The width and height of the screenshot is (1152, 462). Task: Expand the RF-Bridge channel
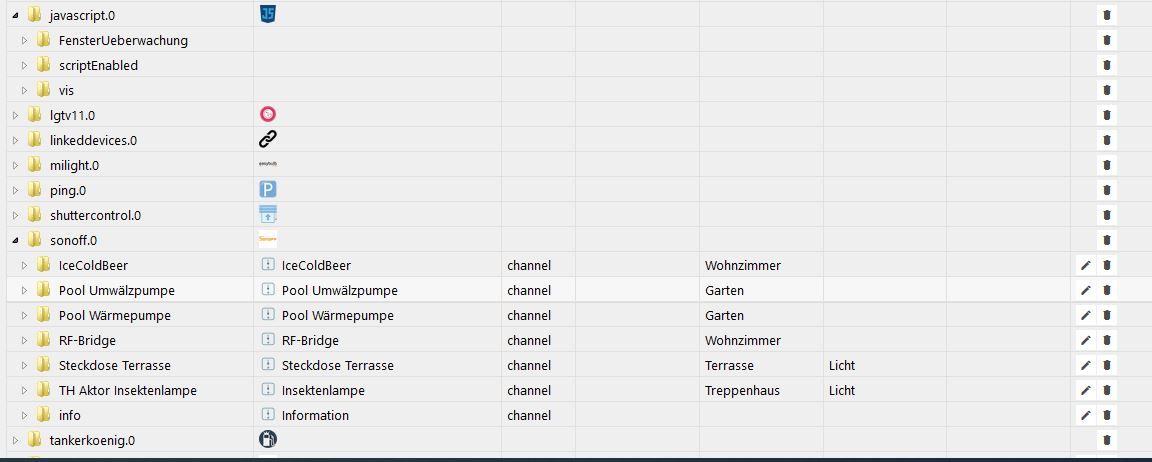(25, 340)
